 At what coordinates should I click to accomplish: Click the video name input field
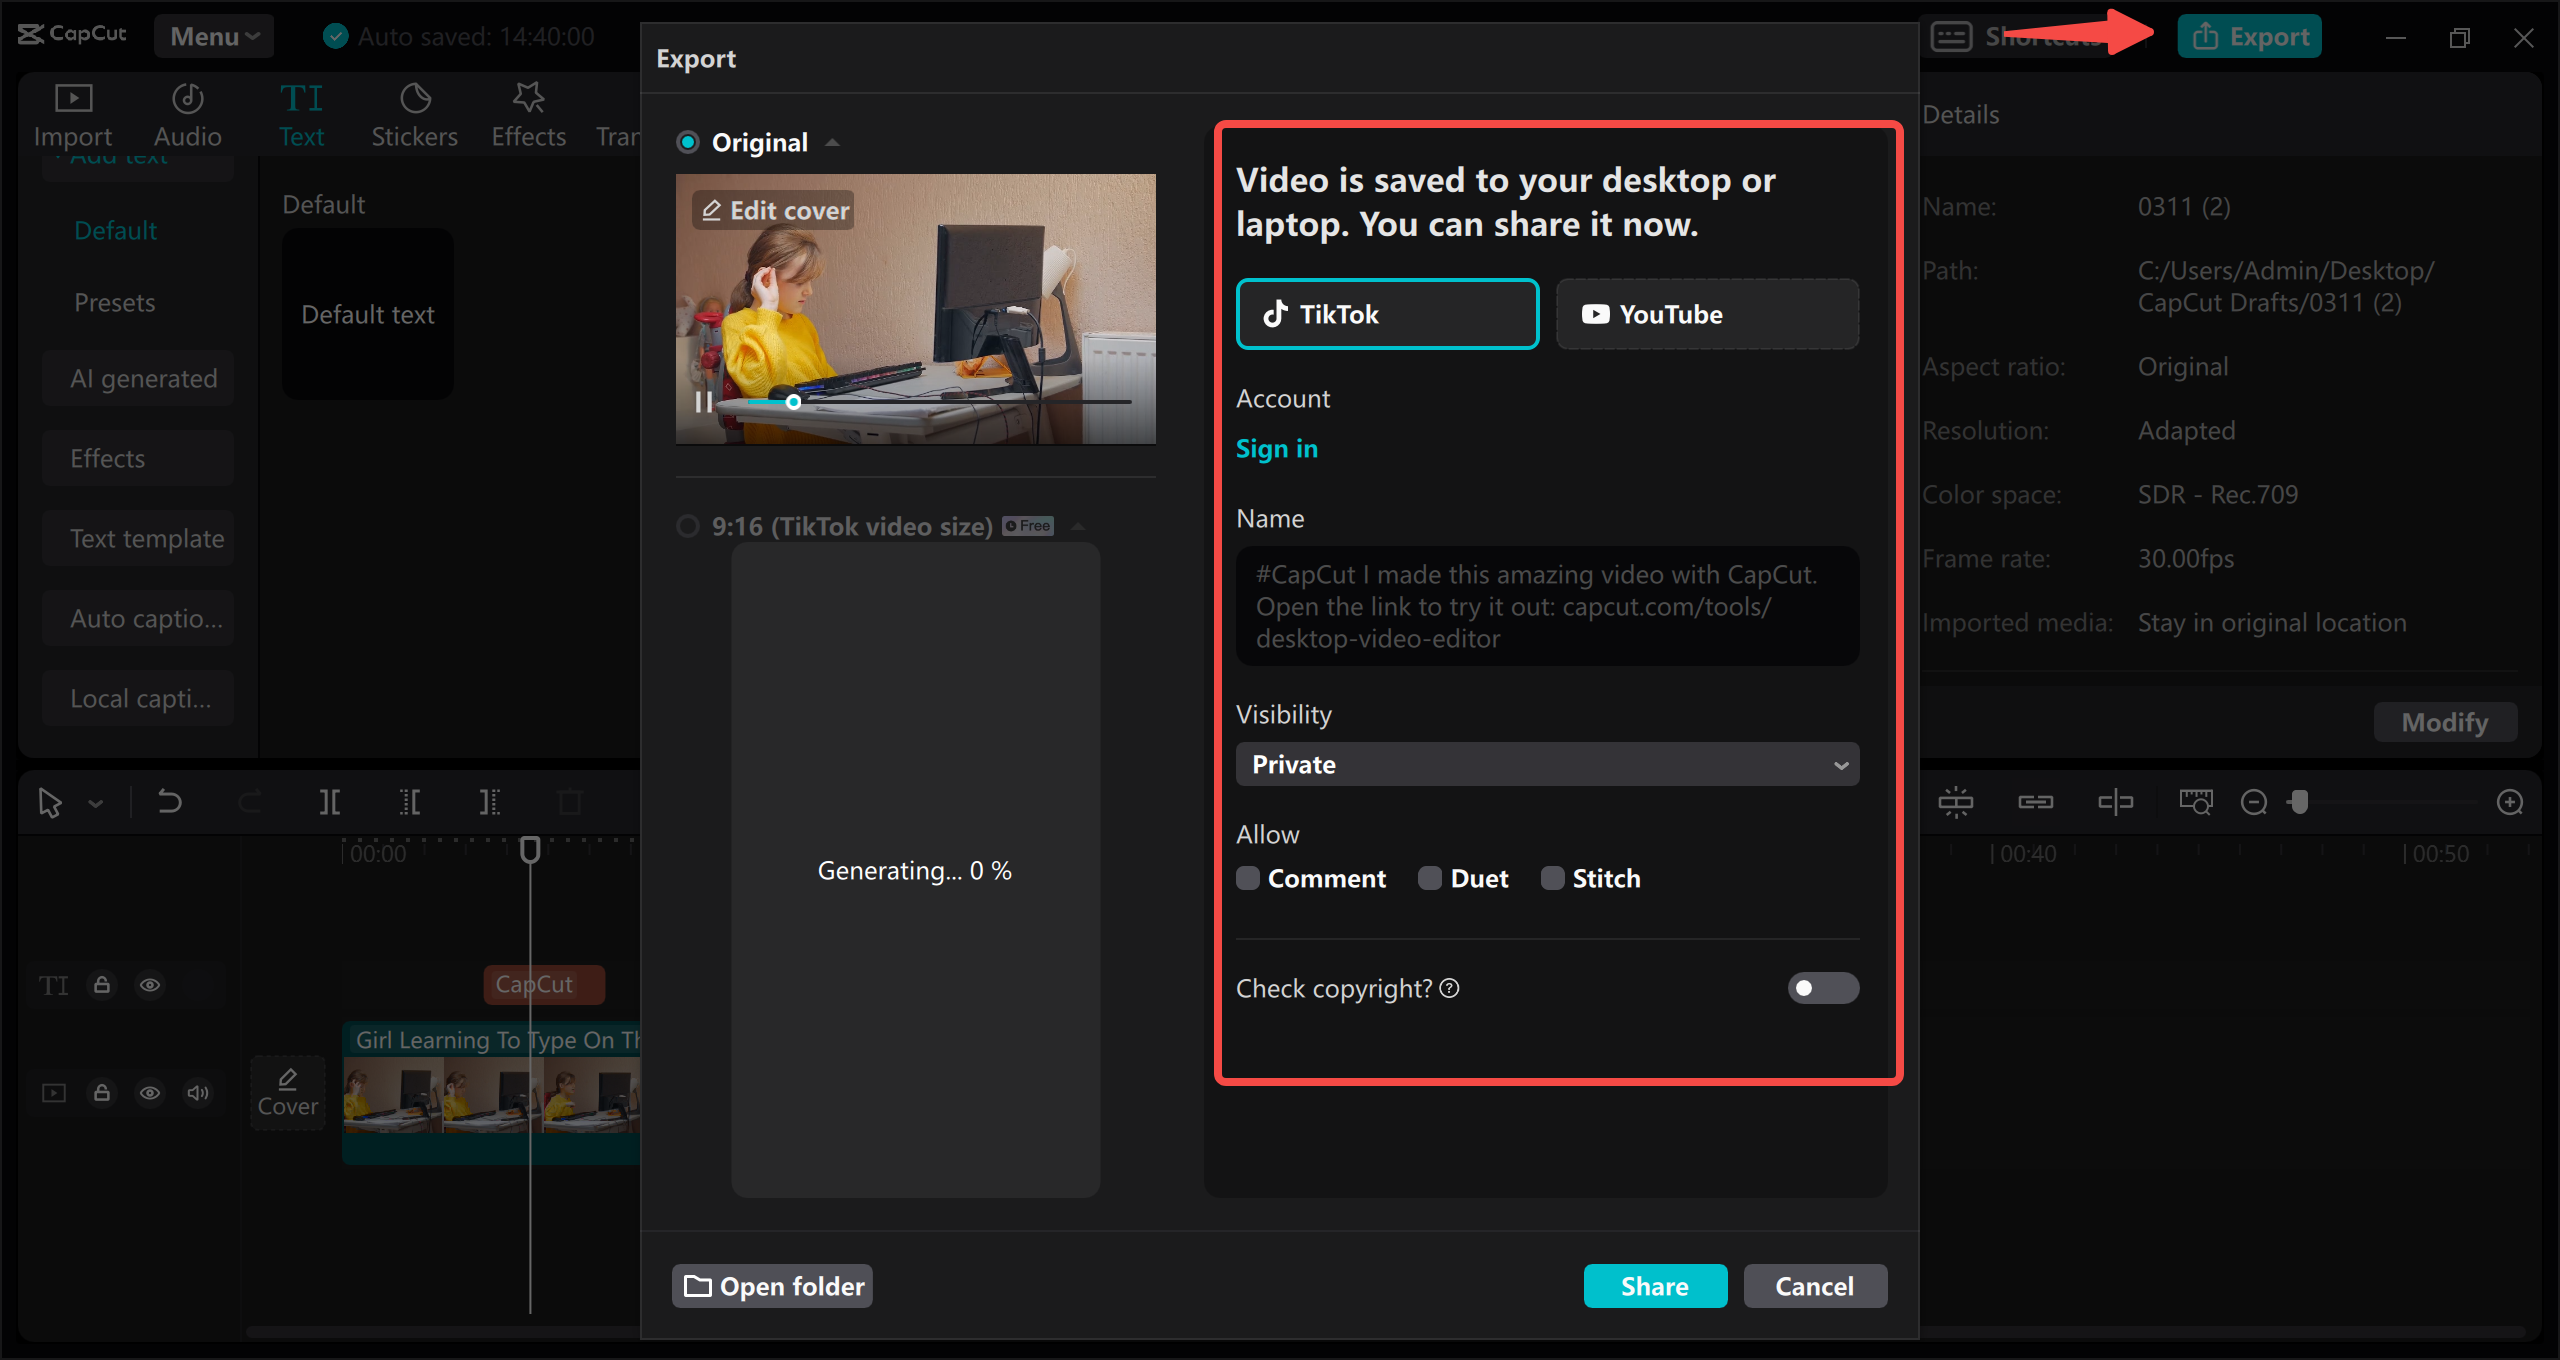pyautogui.click(x=1544, y=606)
